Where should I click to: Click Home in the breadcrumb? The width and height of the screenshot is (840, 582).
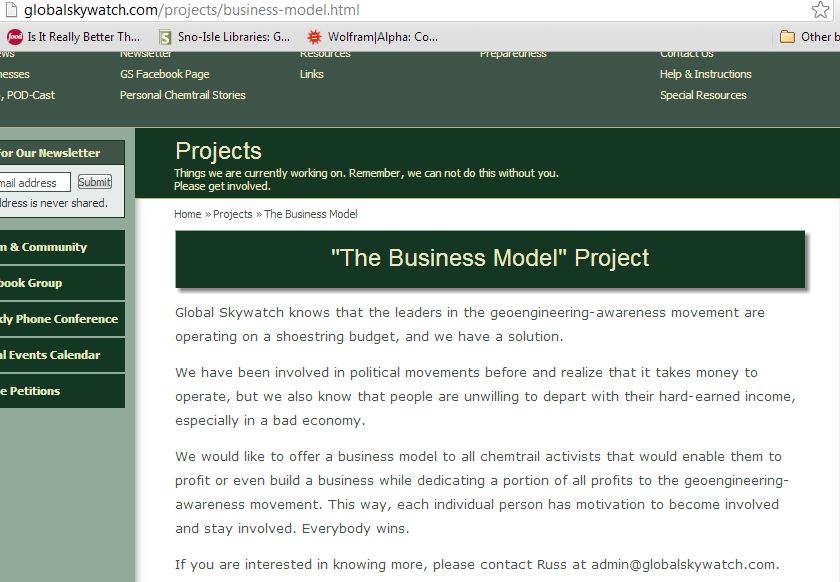(187, 214)
